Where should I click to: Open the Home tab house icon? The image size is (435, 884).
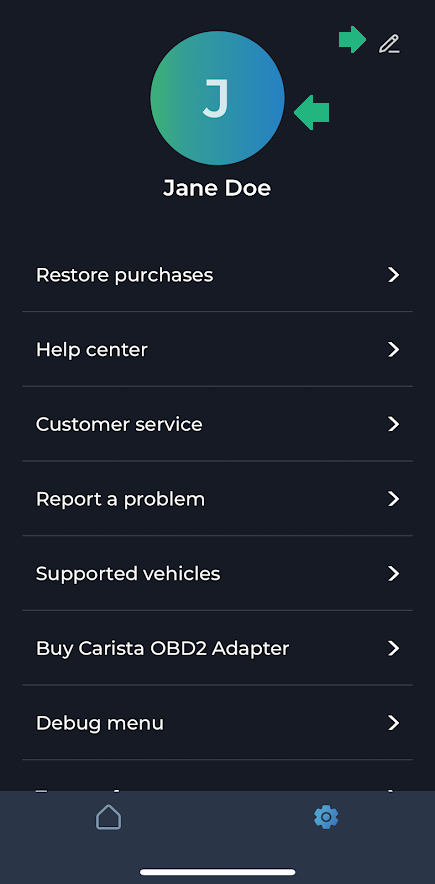(x=109, y=817)
